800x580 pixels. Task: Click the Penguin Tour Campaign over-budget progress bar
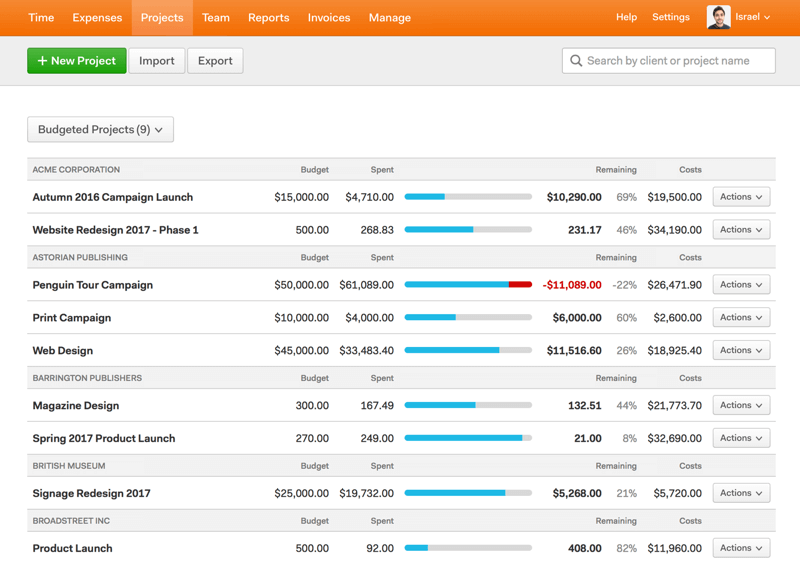point(468,285)
